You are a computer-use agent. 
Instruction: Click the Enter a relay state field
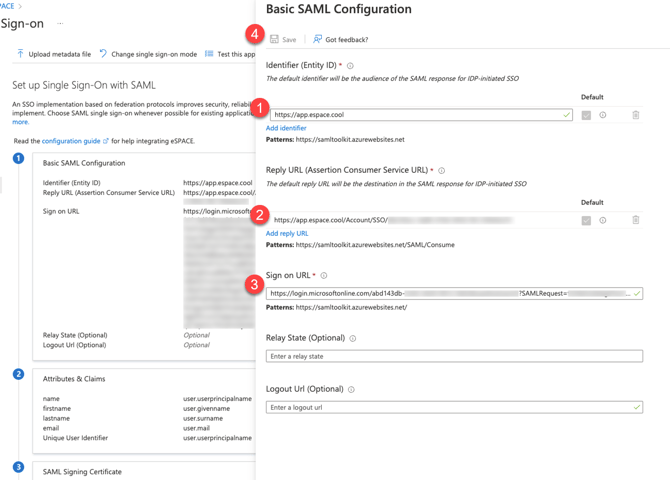[x=454, y=356]
